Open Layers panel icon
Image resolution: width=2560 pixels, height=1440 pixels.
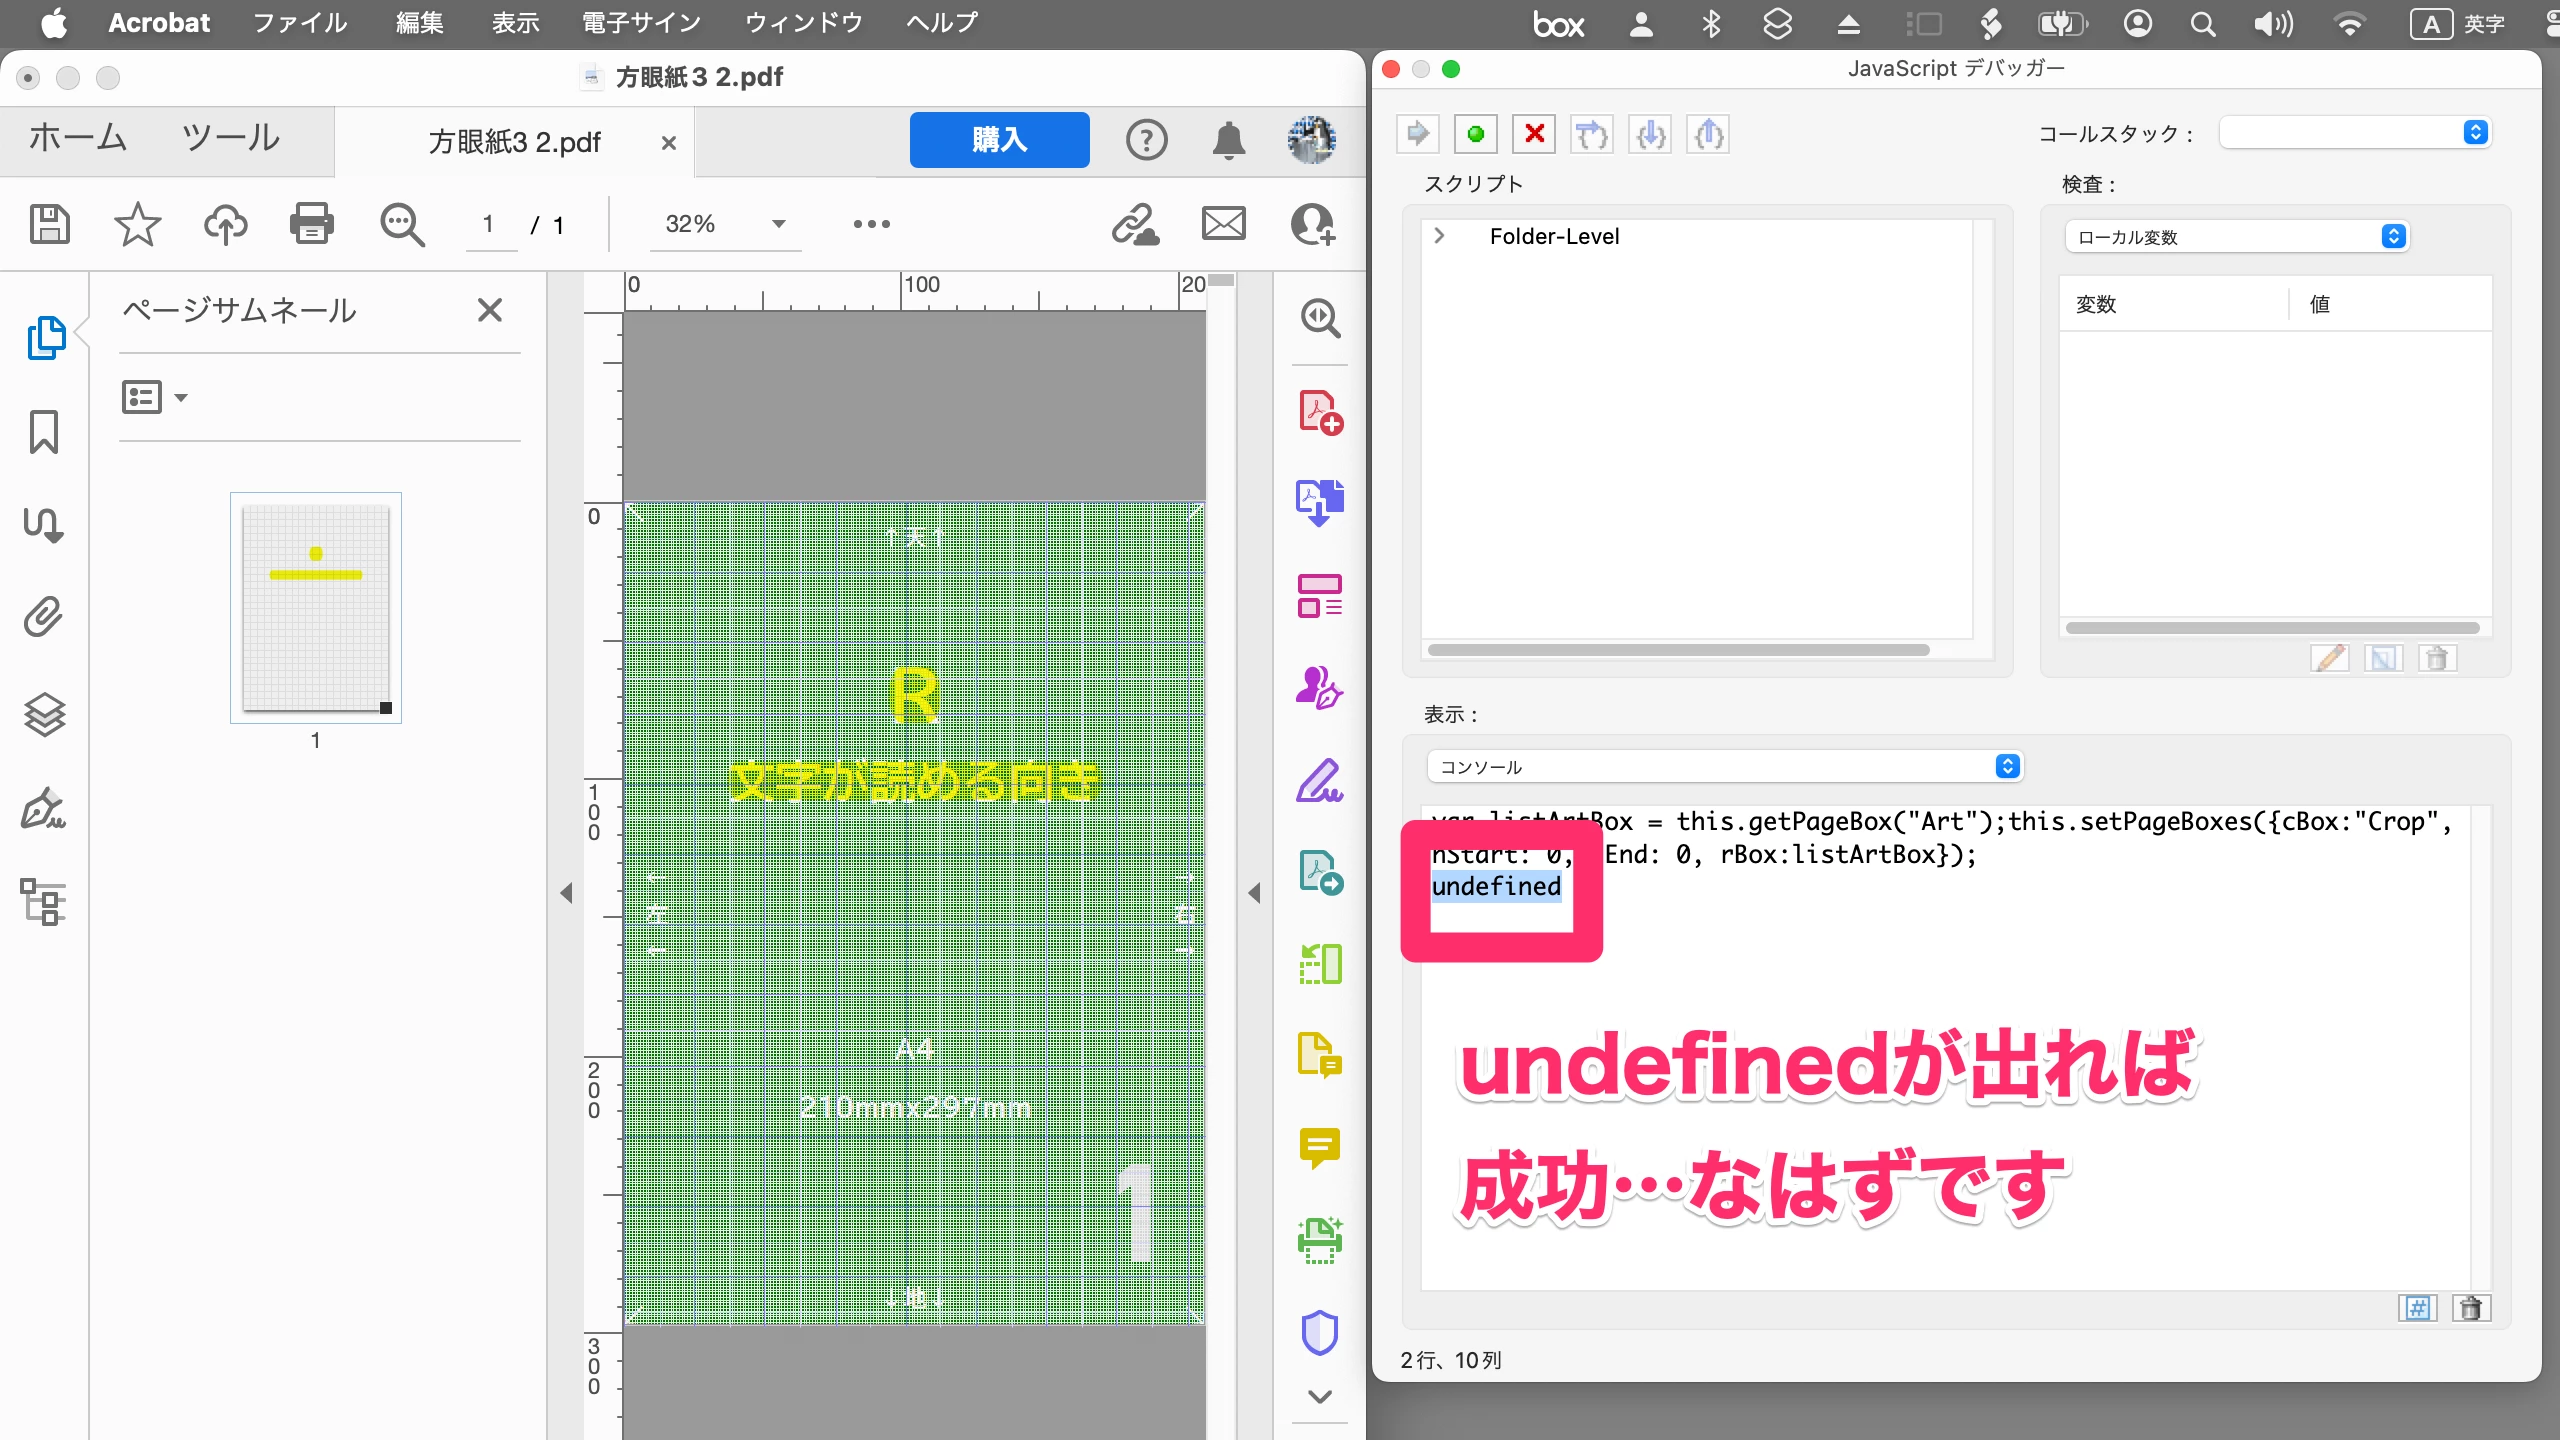[x=44, y=714]
